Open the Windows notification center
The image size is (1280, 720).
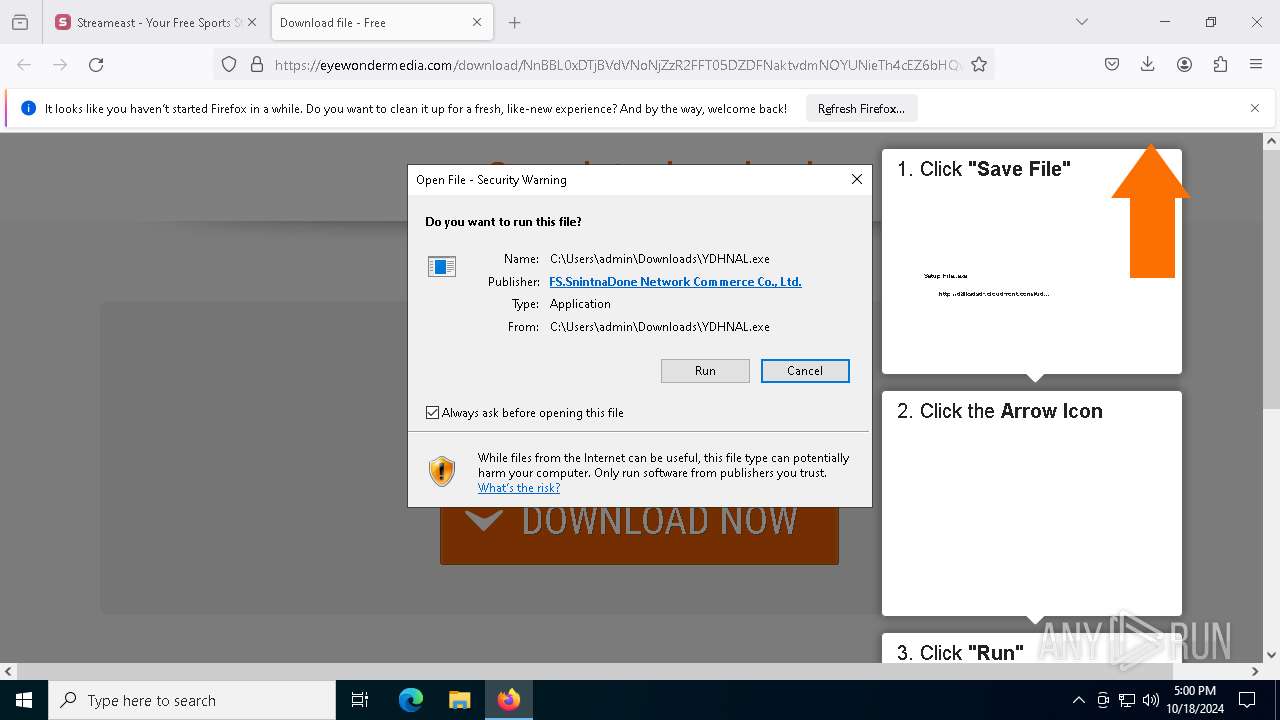[1247, 700]
